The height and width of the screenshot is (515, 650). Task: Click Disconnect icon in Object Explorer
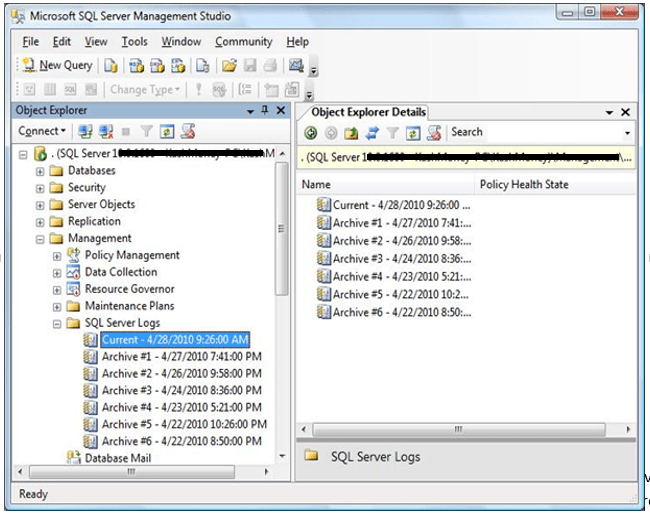[x=106, y=131]
